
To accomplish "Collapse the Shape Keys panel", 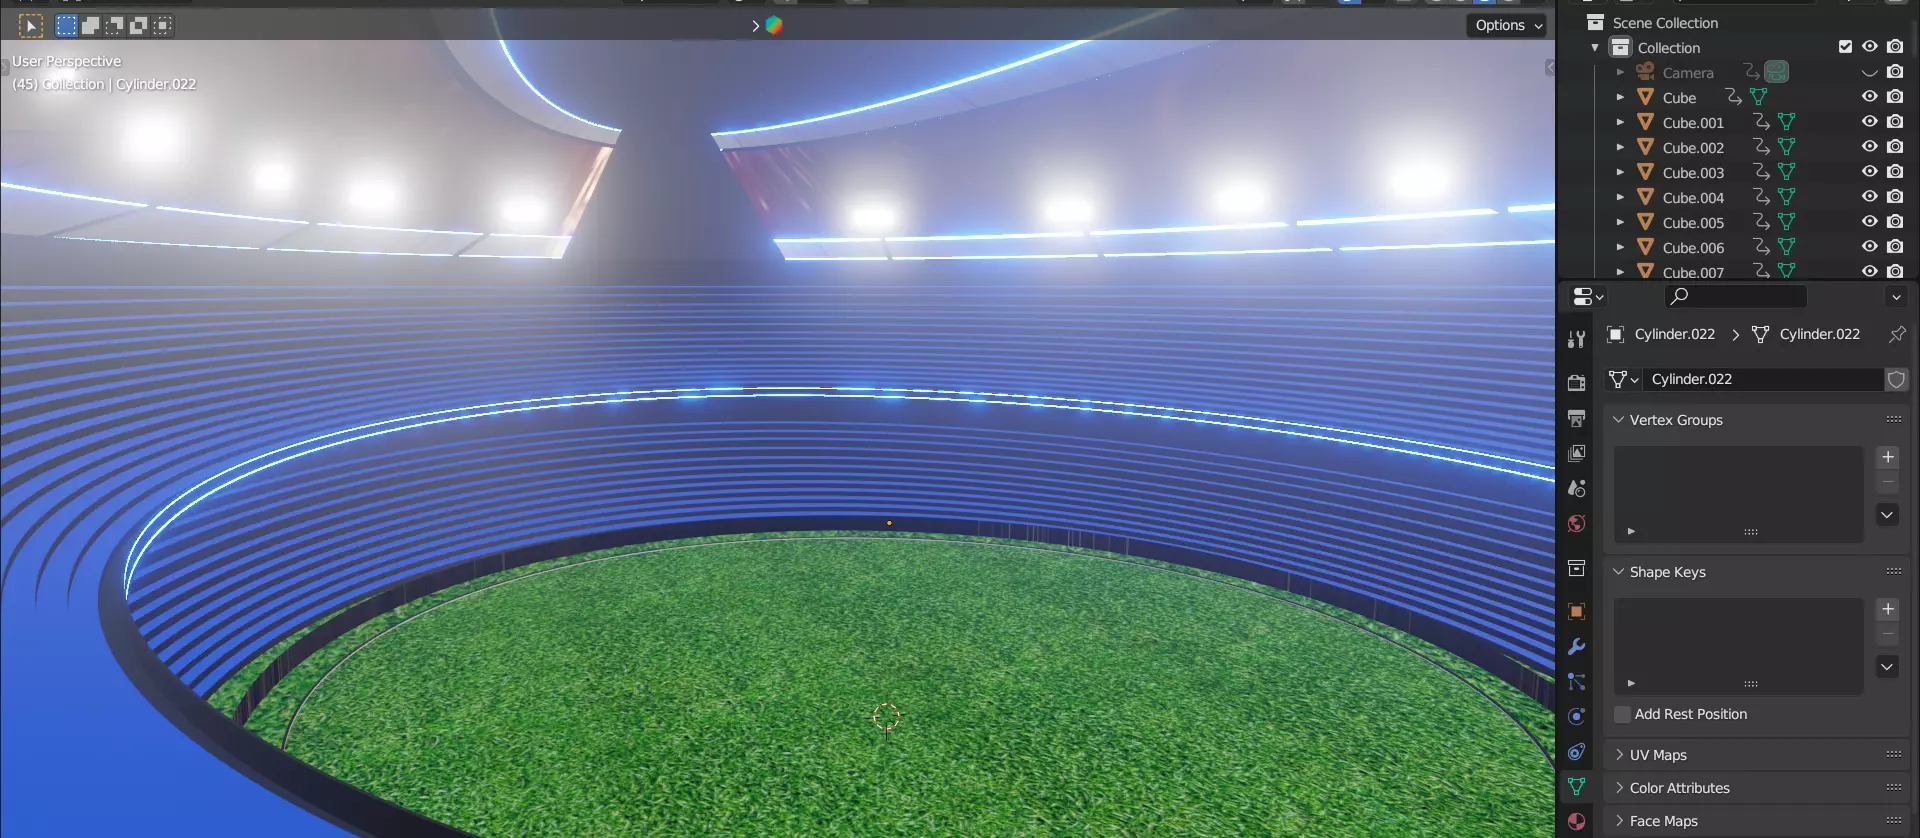I will coord(1618,572).
